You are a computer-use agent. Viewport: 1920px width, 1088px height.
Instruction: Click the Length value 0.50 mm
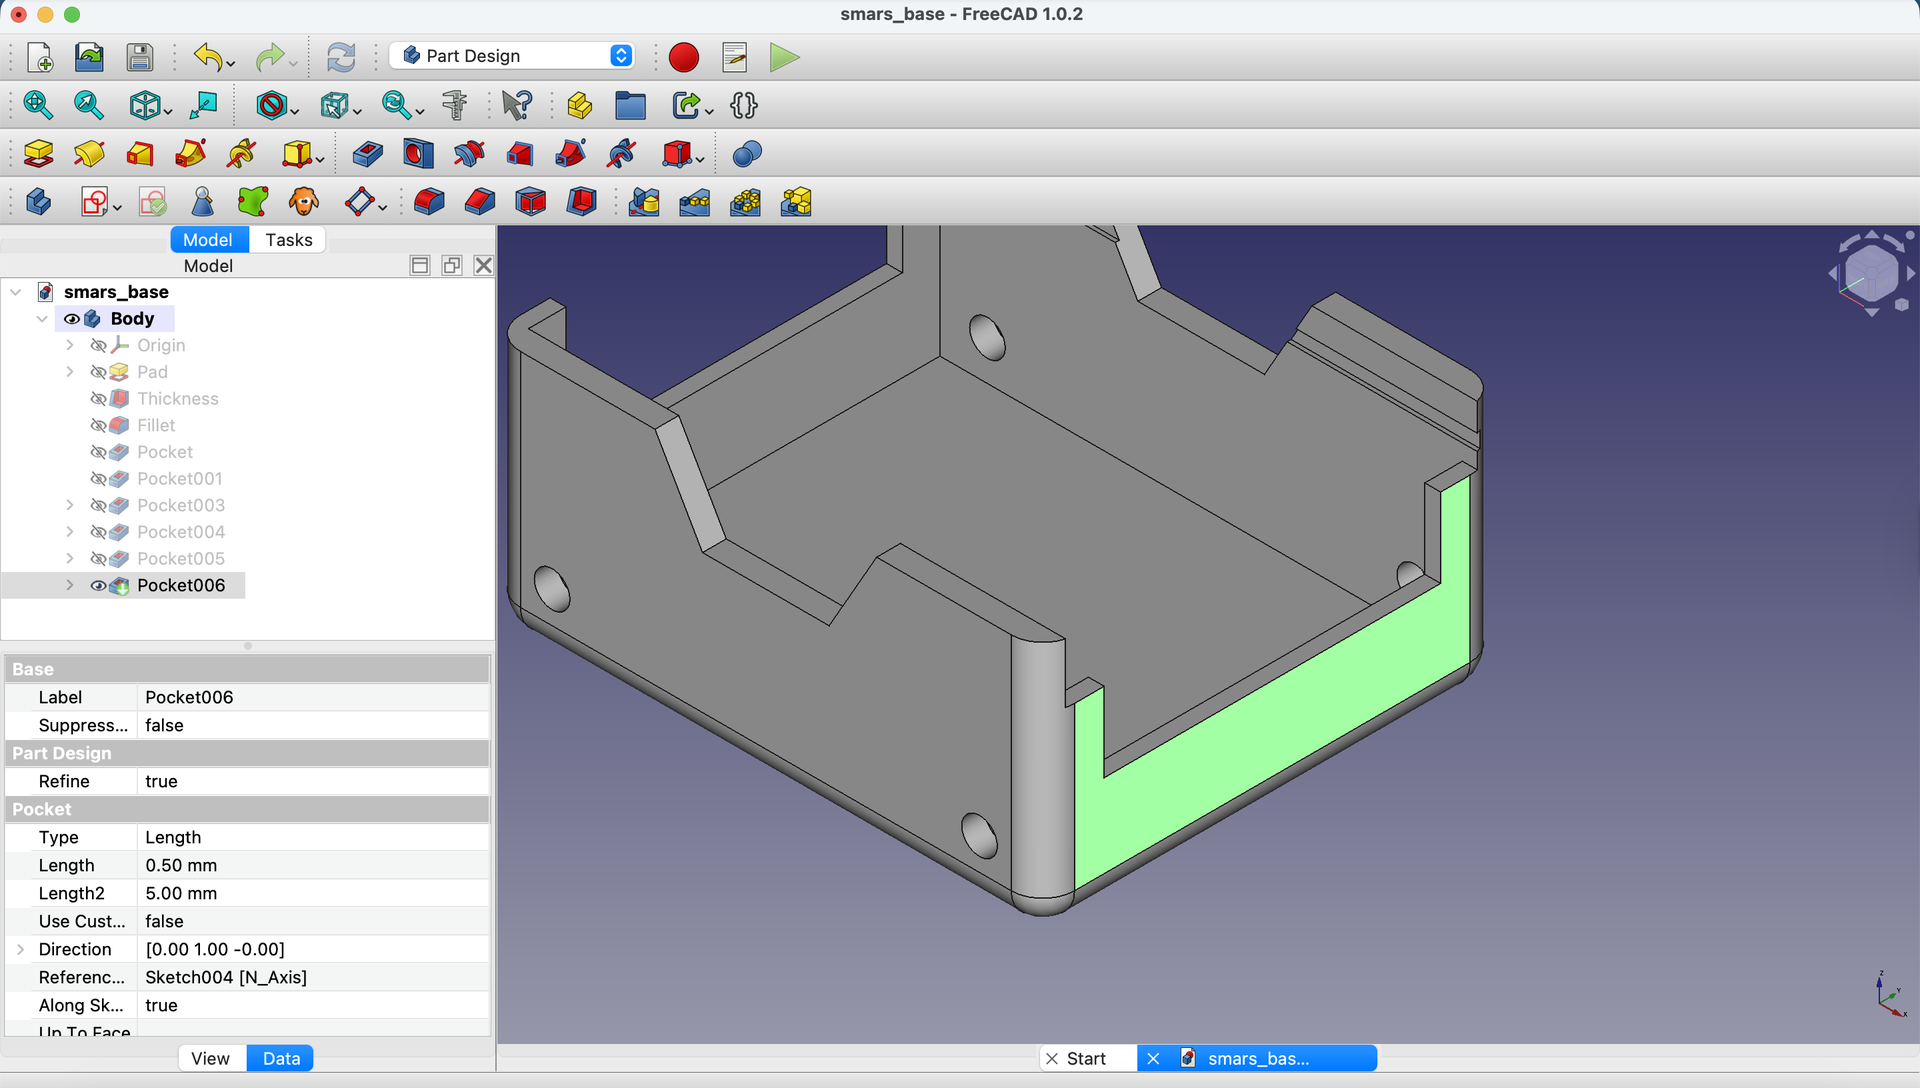click(x=313, y=865)
